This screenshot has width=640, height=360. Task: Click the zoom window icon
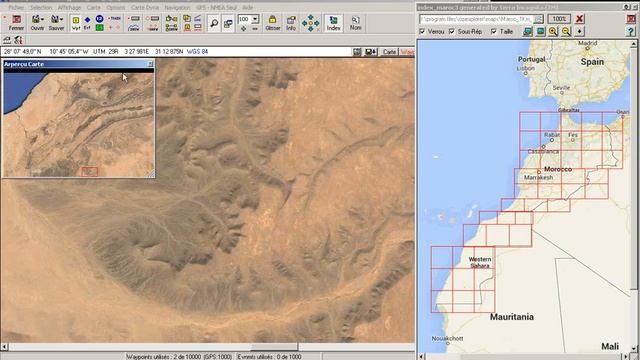228,23
